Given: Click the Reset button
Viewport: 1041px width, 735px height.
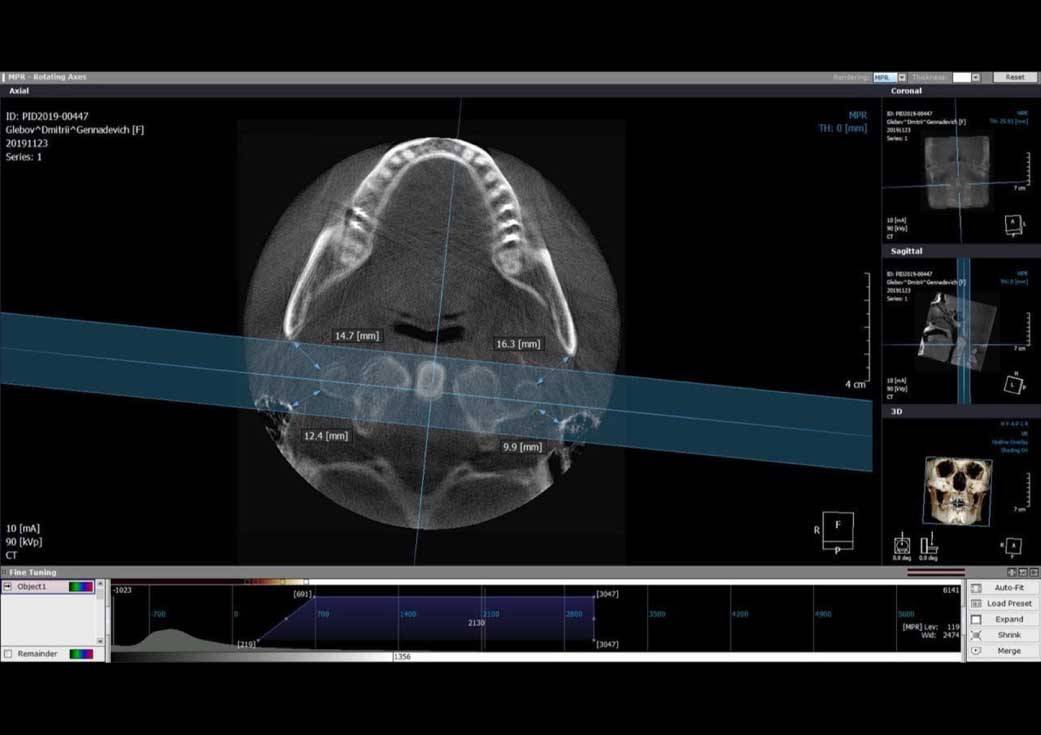Looking at the screenshot, I should 1015,78.
